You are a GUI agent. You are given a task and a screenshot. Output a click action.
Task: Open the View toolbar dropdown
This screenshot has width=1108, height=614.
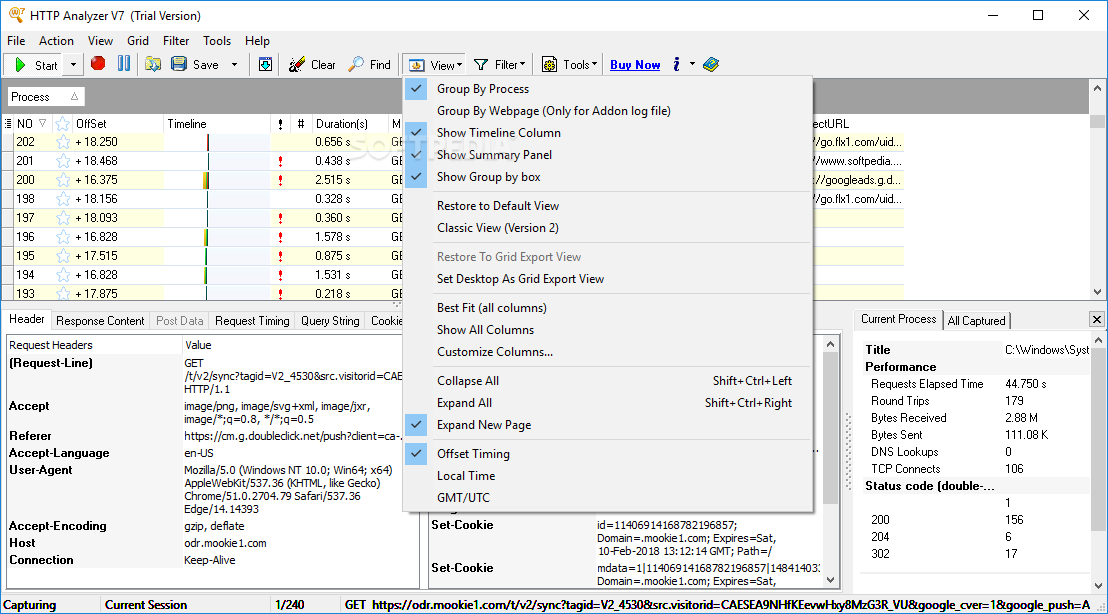pyautogui.click(x=435, y=65)
